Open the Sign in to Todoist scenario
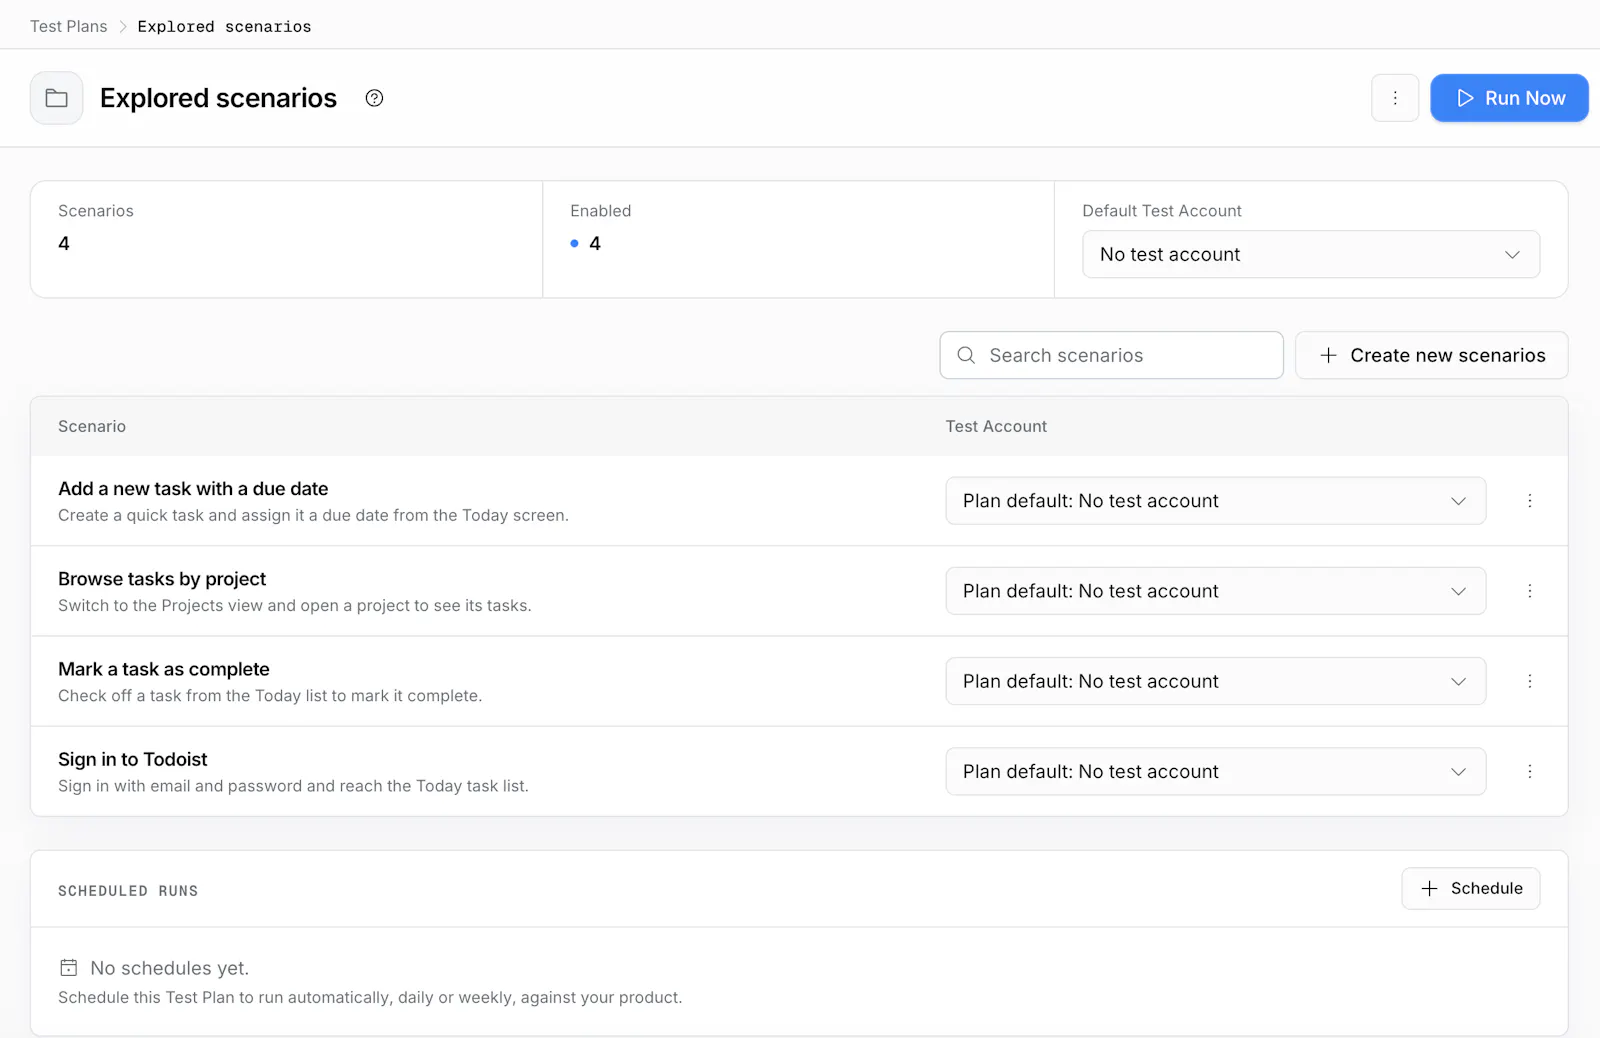1600x1038 pixels. 133,759
